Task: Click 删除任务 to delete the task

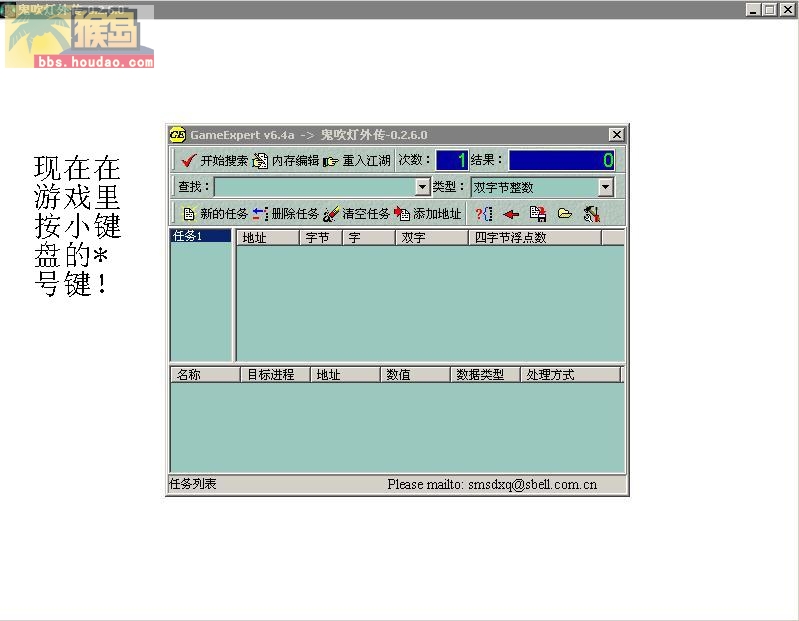Action: coord(285,213)
